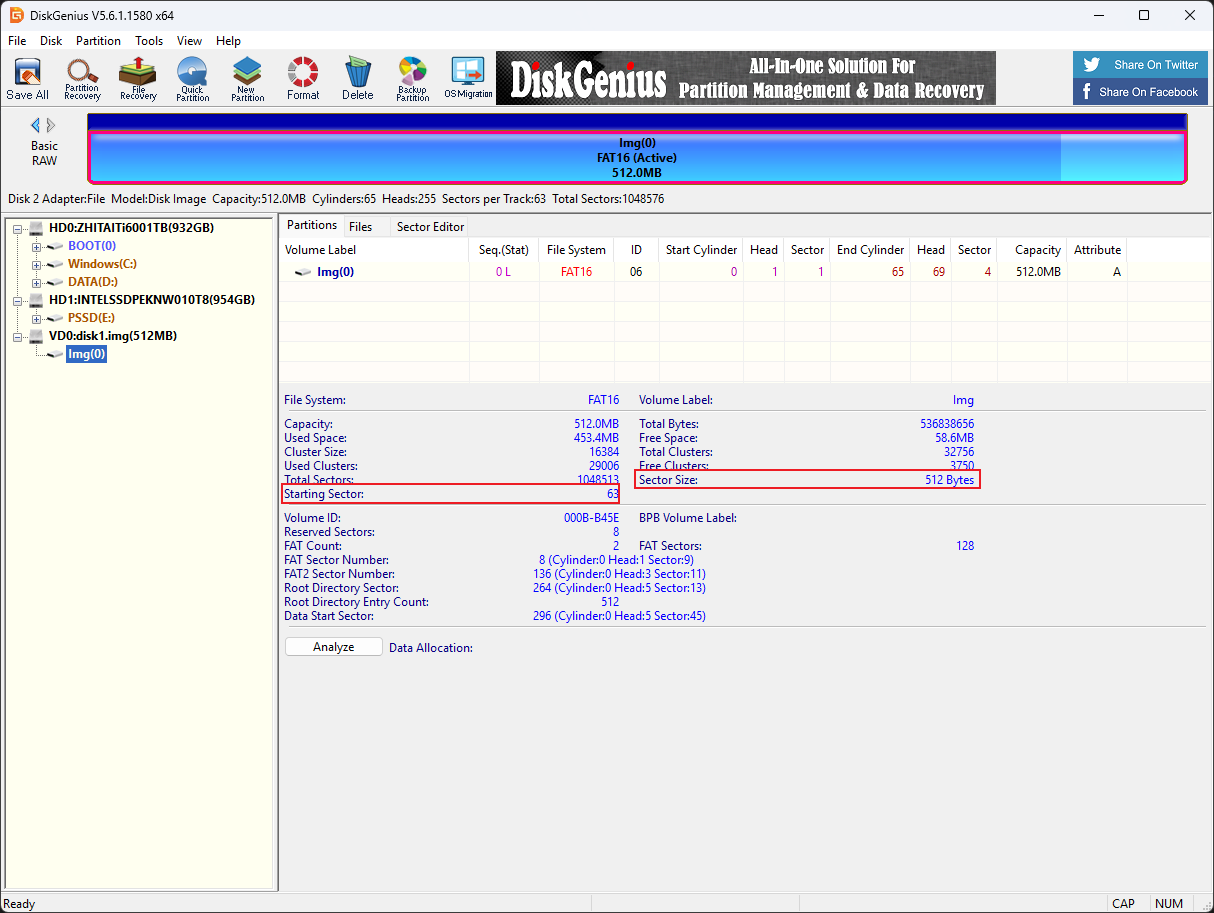This screenshot has width=1214, height=913.
Task: Click Free Space value 58.6MB
Action: point(953,438)
